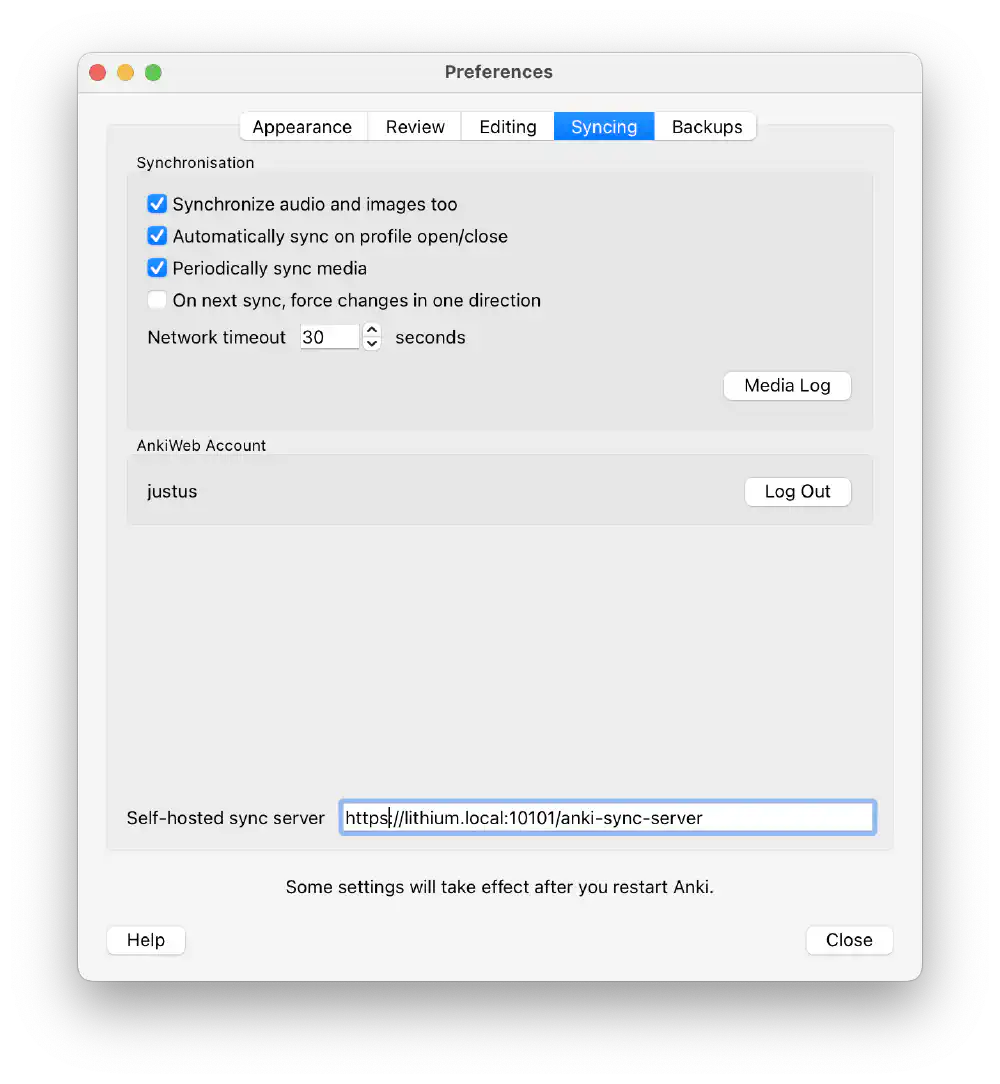This screenshot has width=1000, height=1084.
Task: Minimize the Preferences window
Action: pyautogui.click(x=125, y=72)
